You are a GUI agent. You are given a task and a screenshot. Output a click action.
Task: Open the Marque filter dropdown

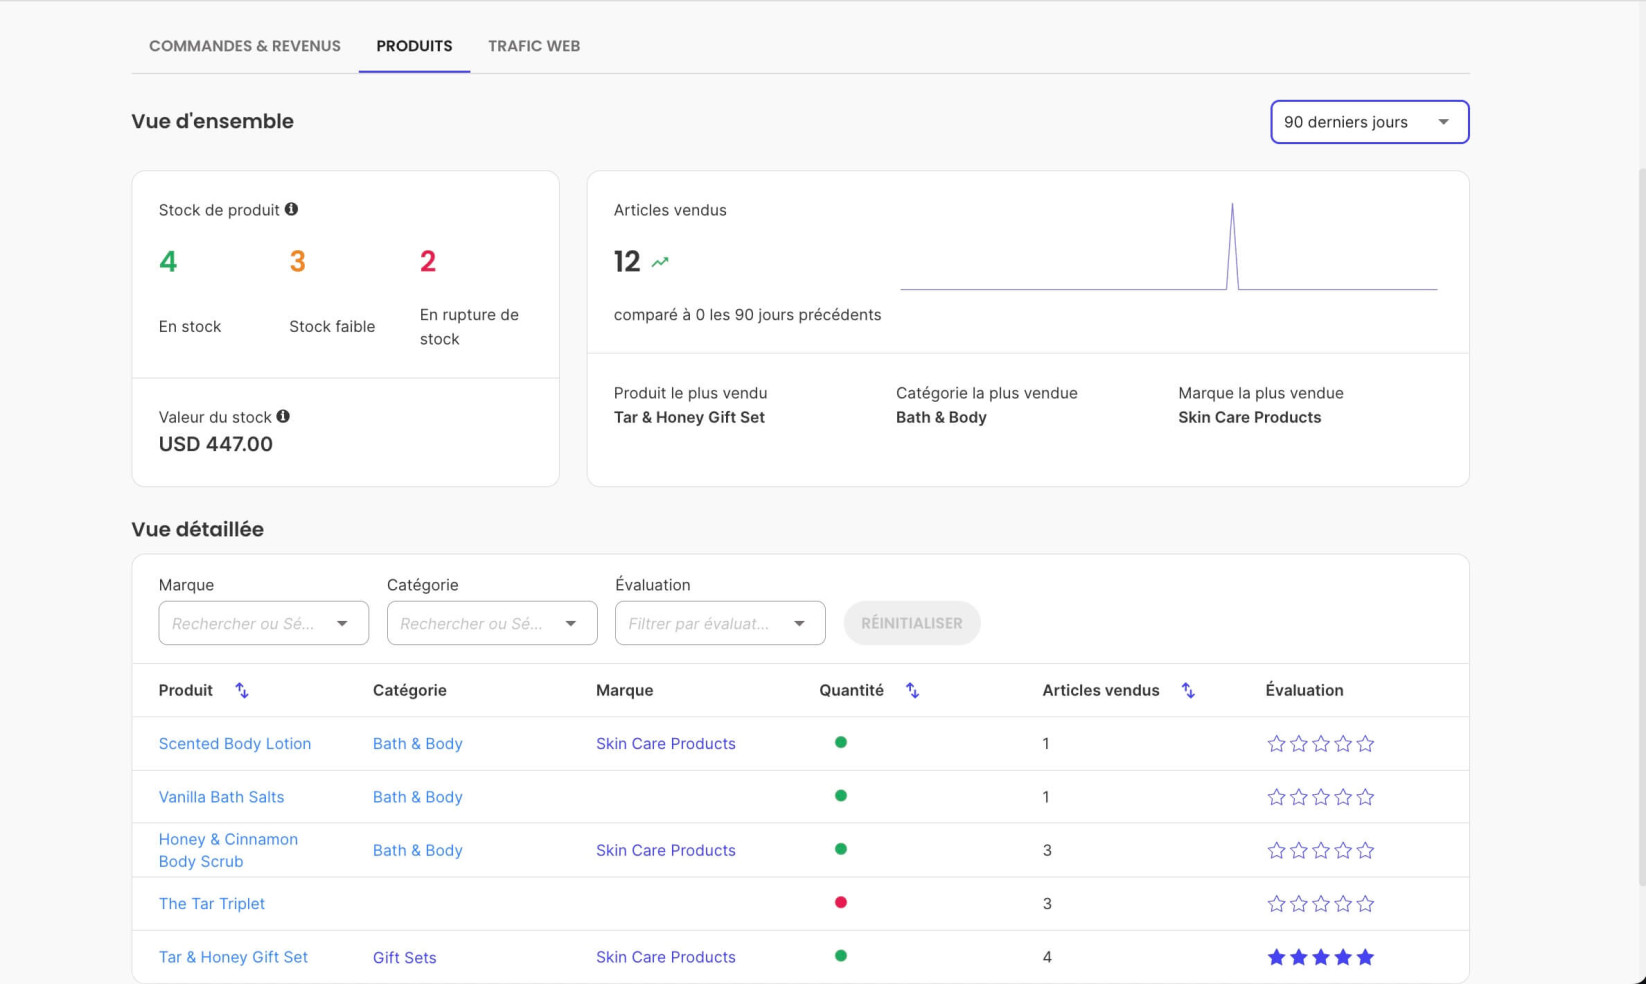(264, 623)
